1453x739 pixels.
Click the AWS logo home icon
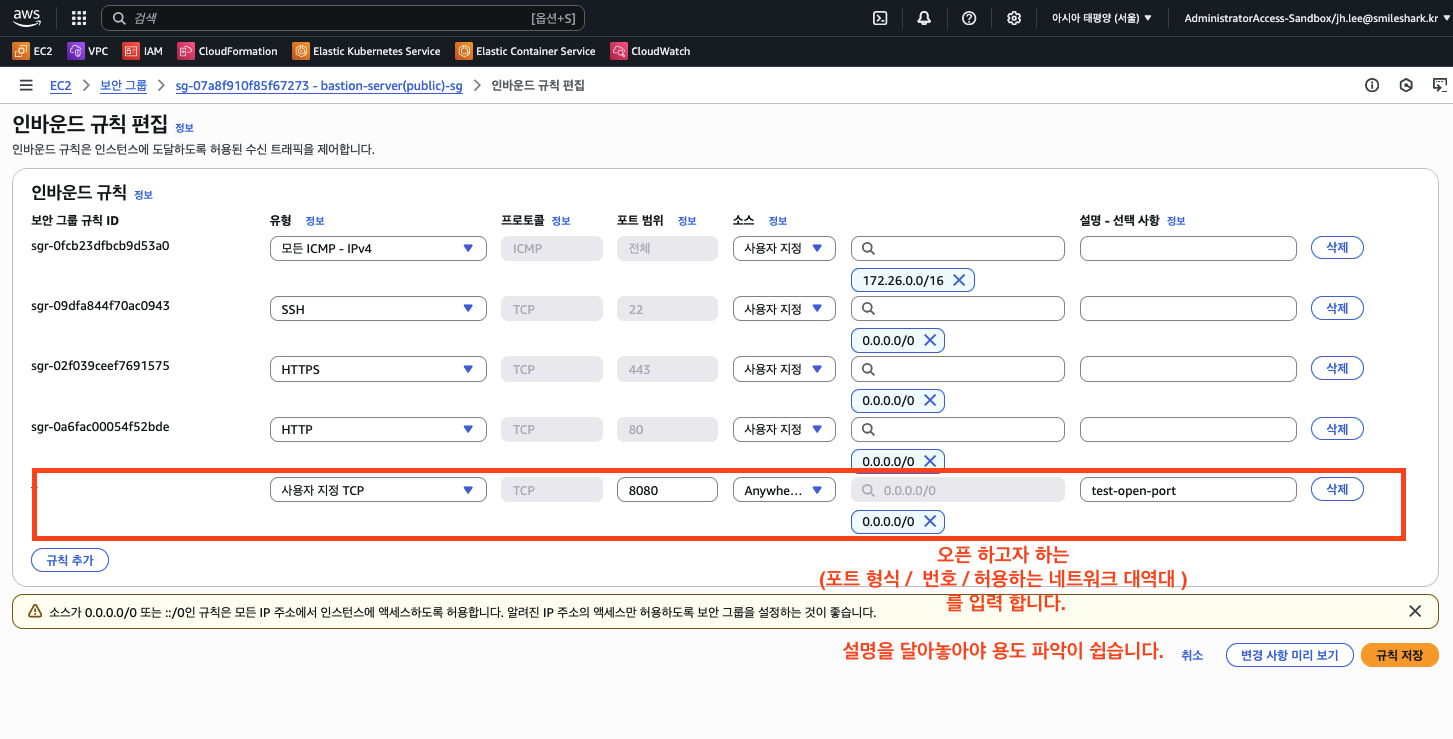(x=27, y=18)
